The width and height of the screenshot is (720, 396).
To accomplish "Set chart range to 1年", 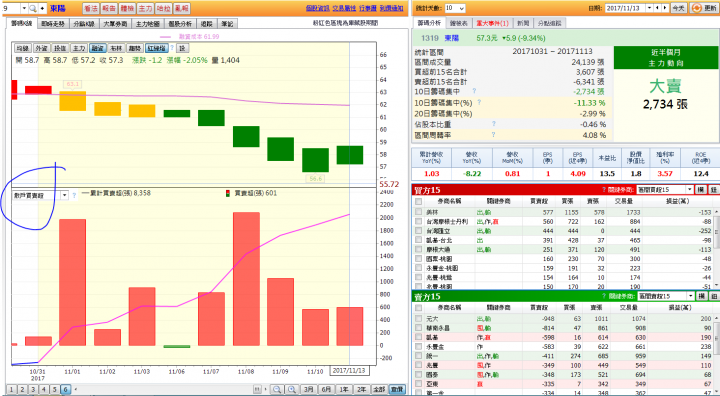I will coord(344,390).
